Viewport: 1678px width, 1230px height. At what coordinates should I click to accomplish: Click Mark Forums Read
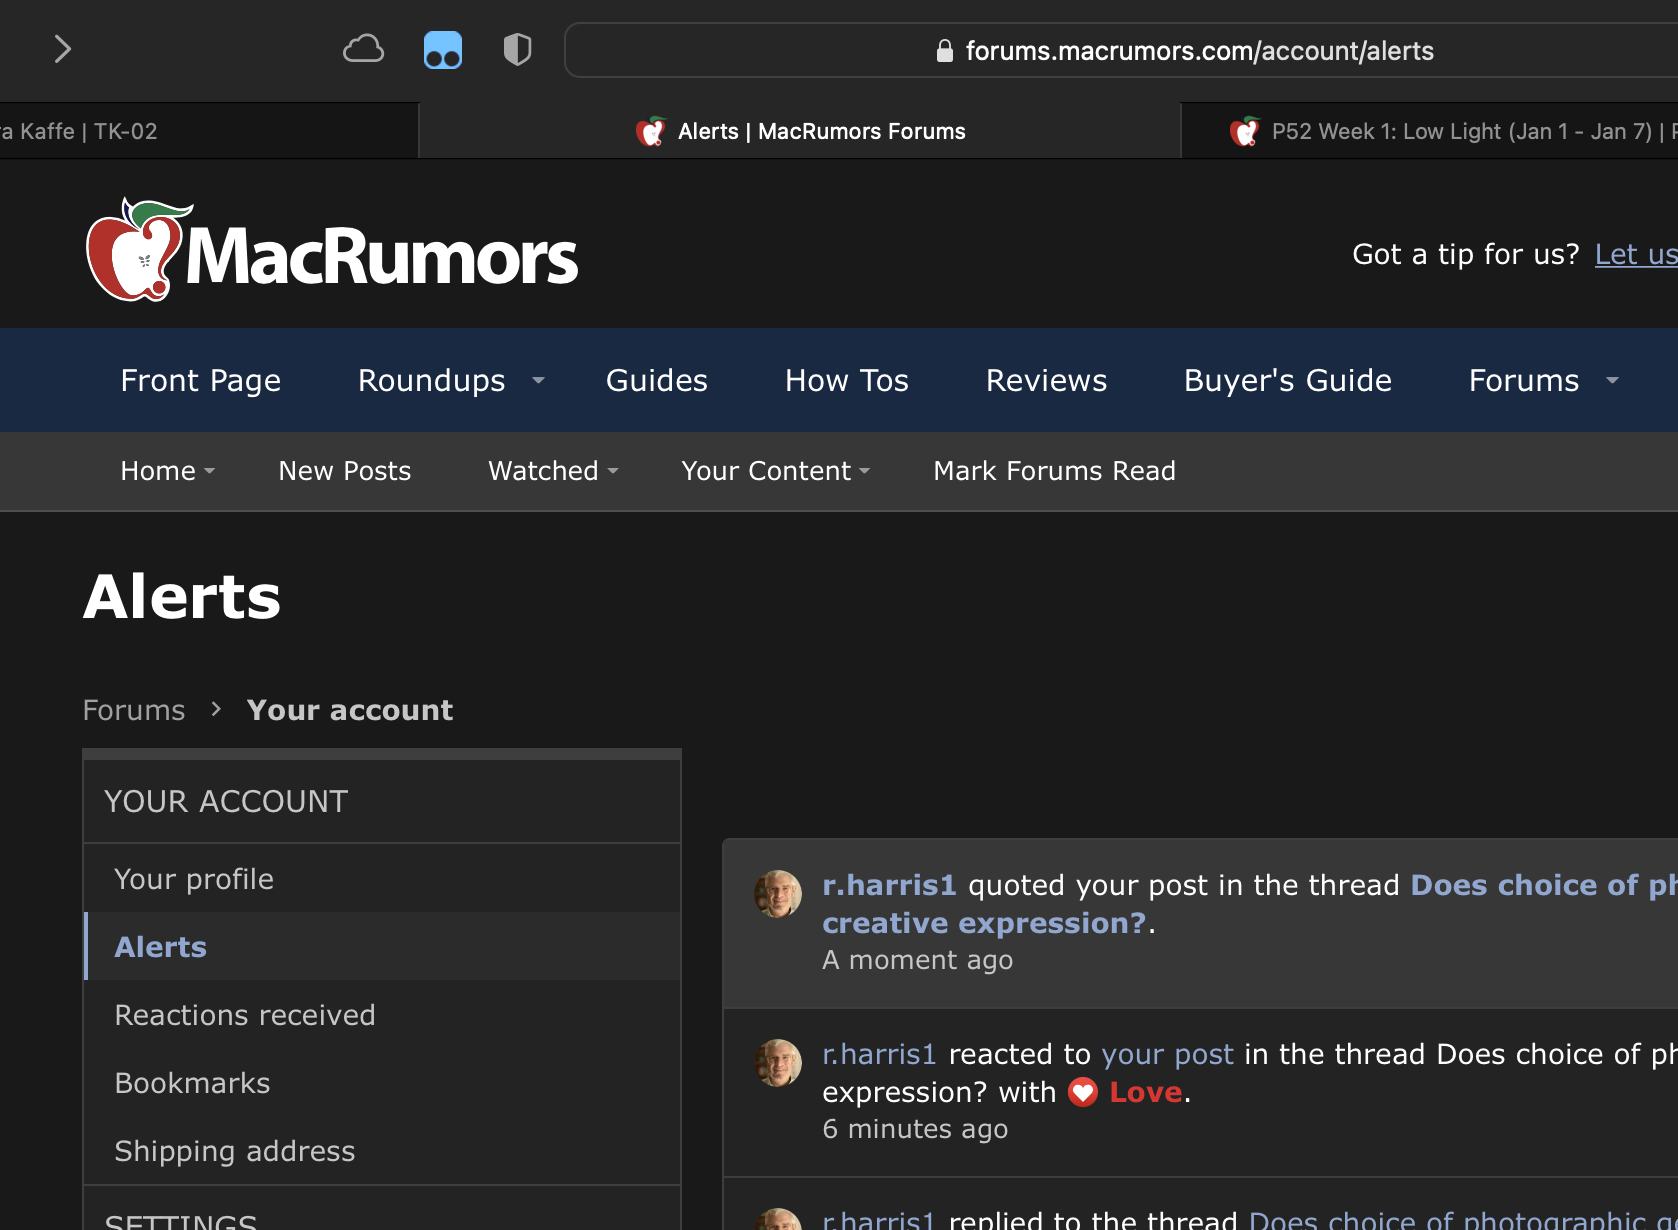[x=1054, y=471]
